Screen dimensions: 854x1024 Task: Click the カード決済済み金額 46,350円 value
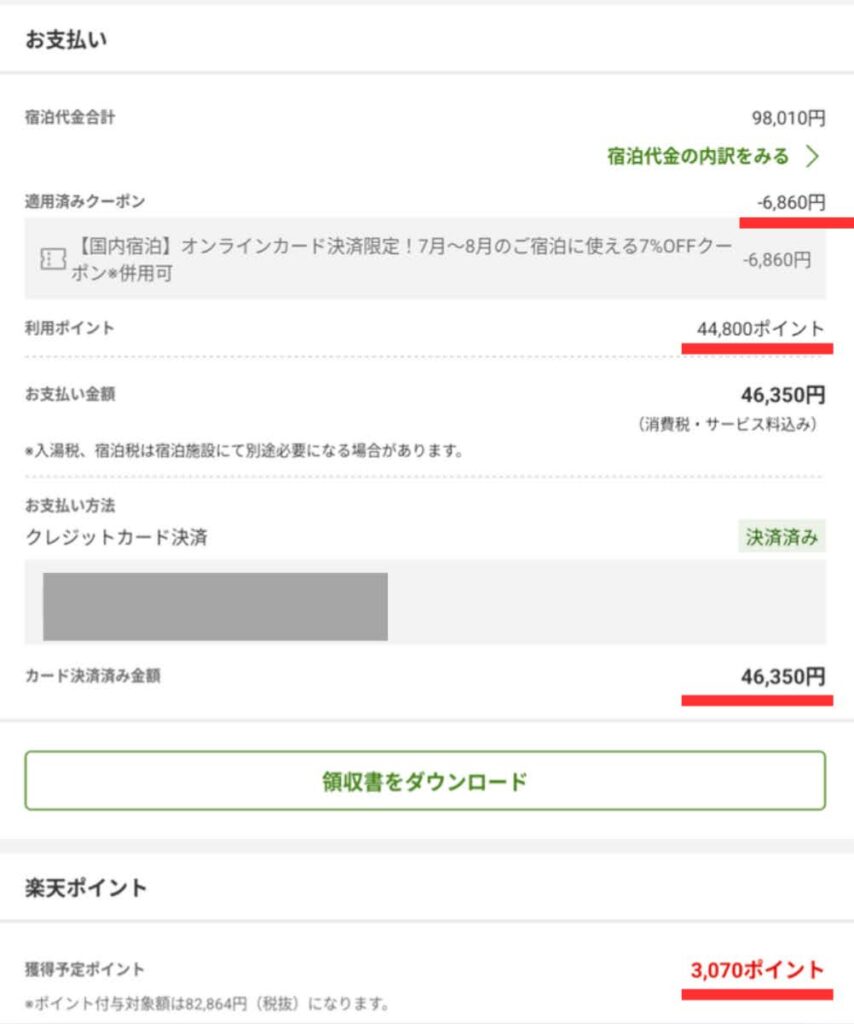(783, 677)
